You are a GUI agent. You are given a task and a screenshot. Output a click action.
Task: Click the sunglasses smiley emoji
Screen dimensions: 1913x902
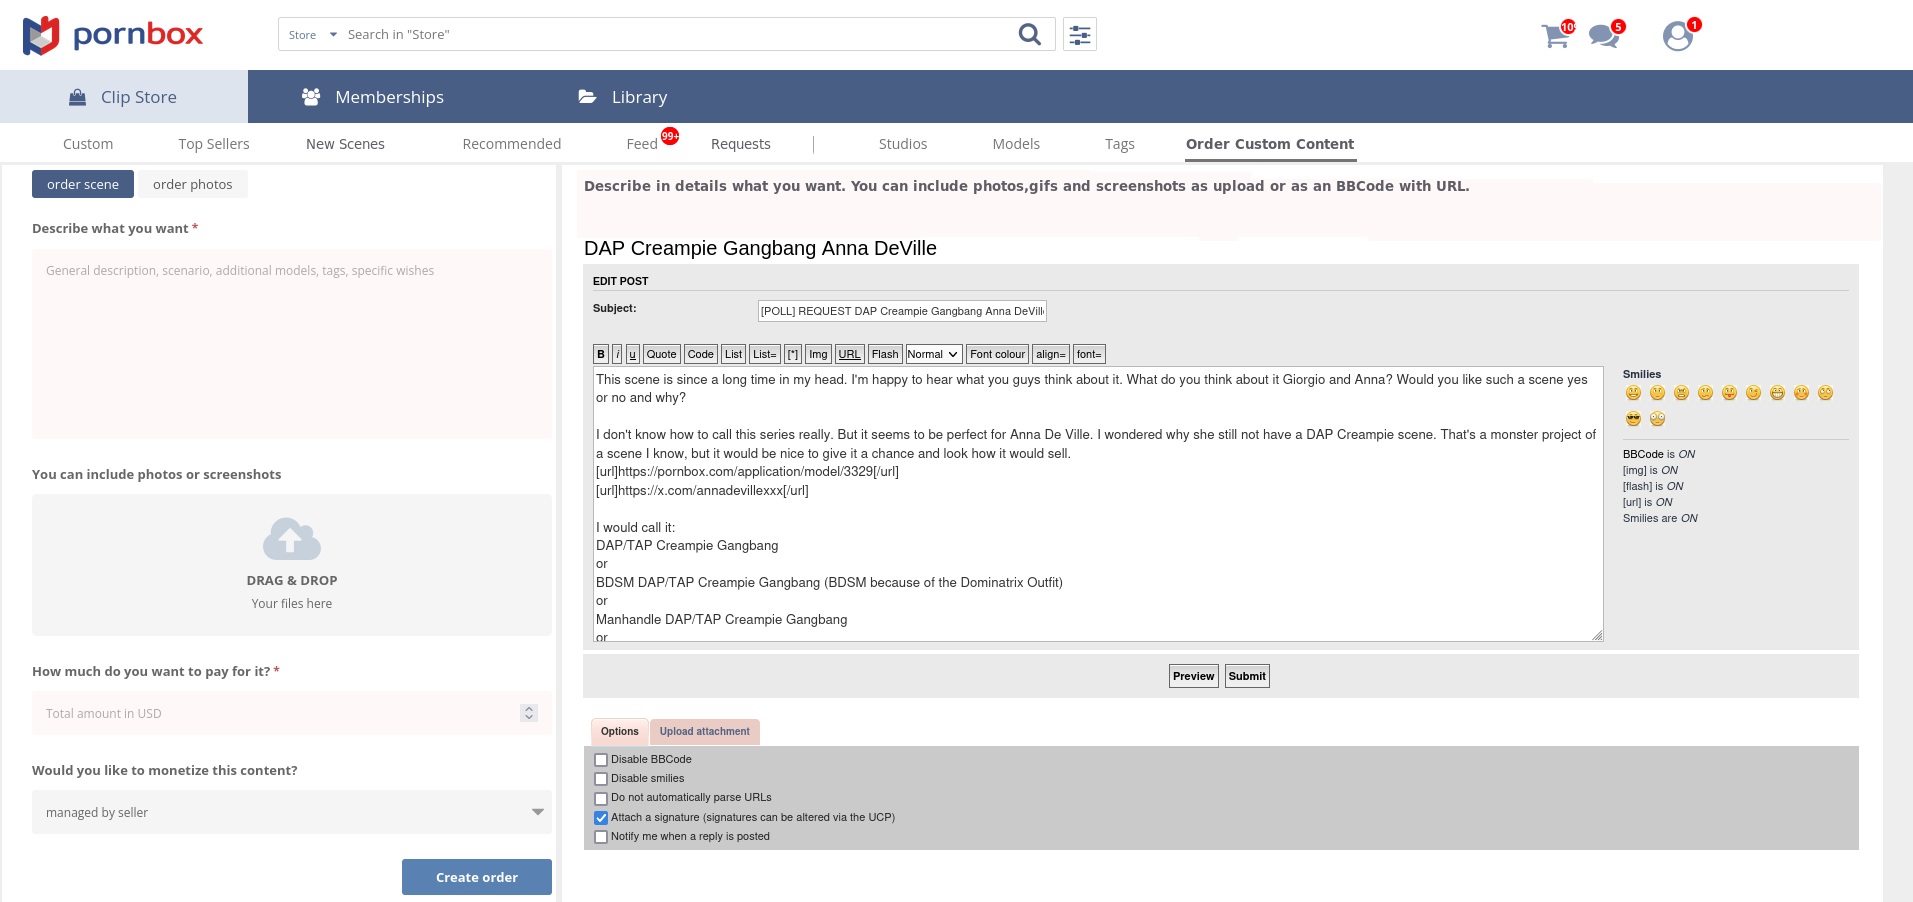[x=1633, y=419]
